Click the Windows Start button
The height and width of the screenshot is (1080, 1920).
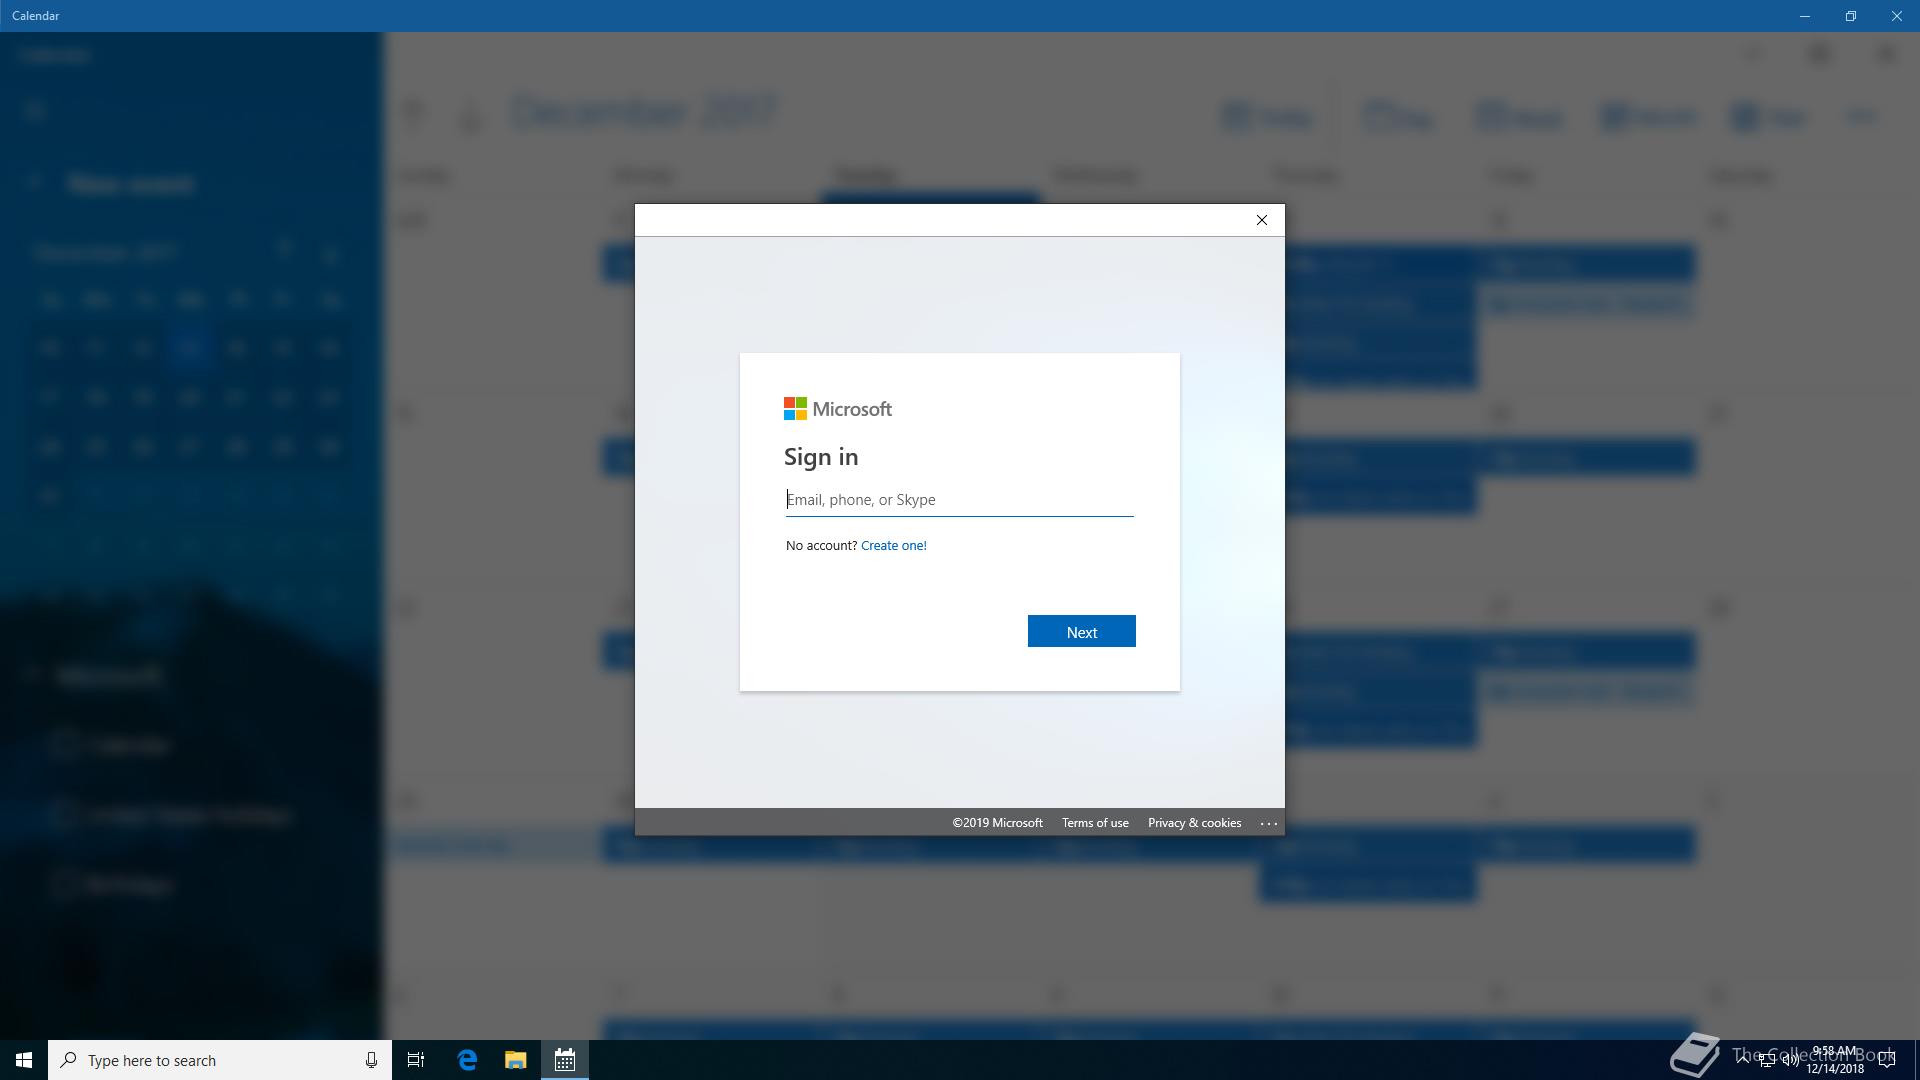(x=24, y=1060)
